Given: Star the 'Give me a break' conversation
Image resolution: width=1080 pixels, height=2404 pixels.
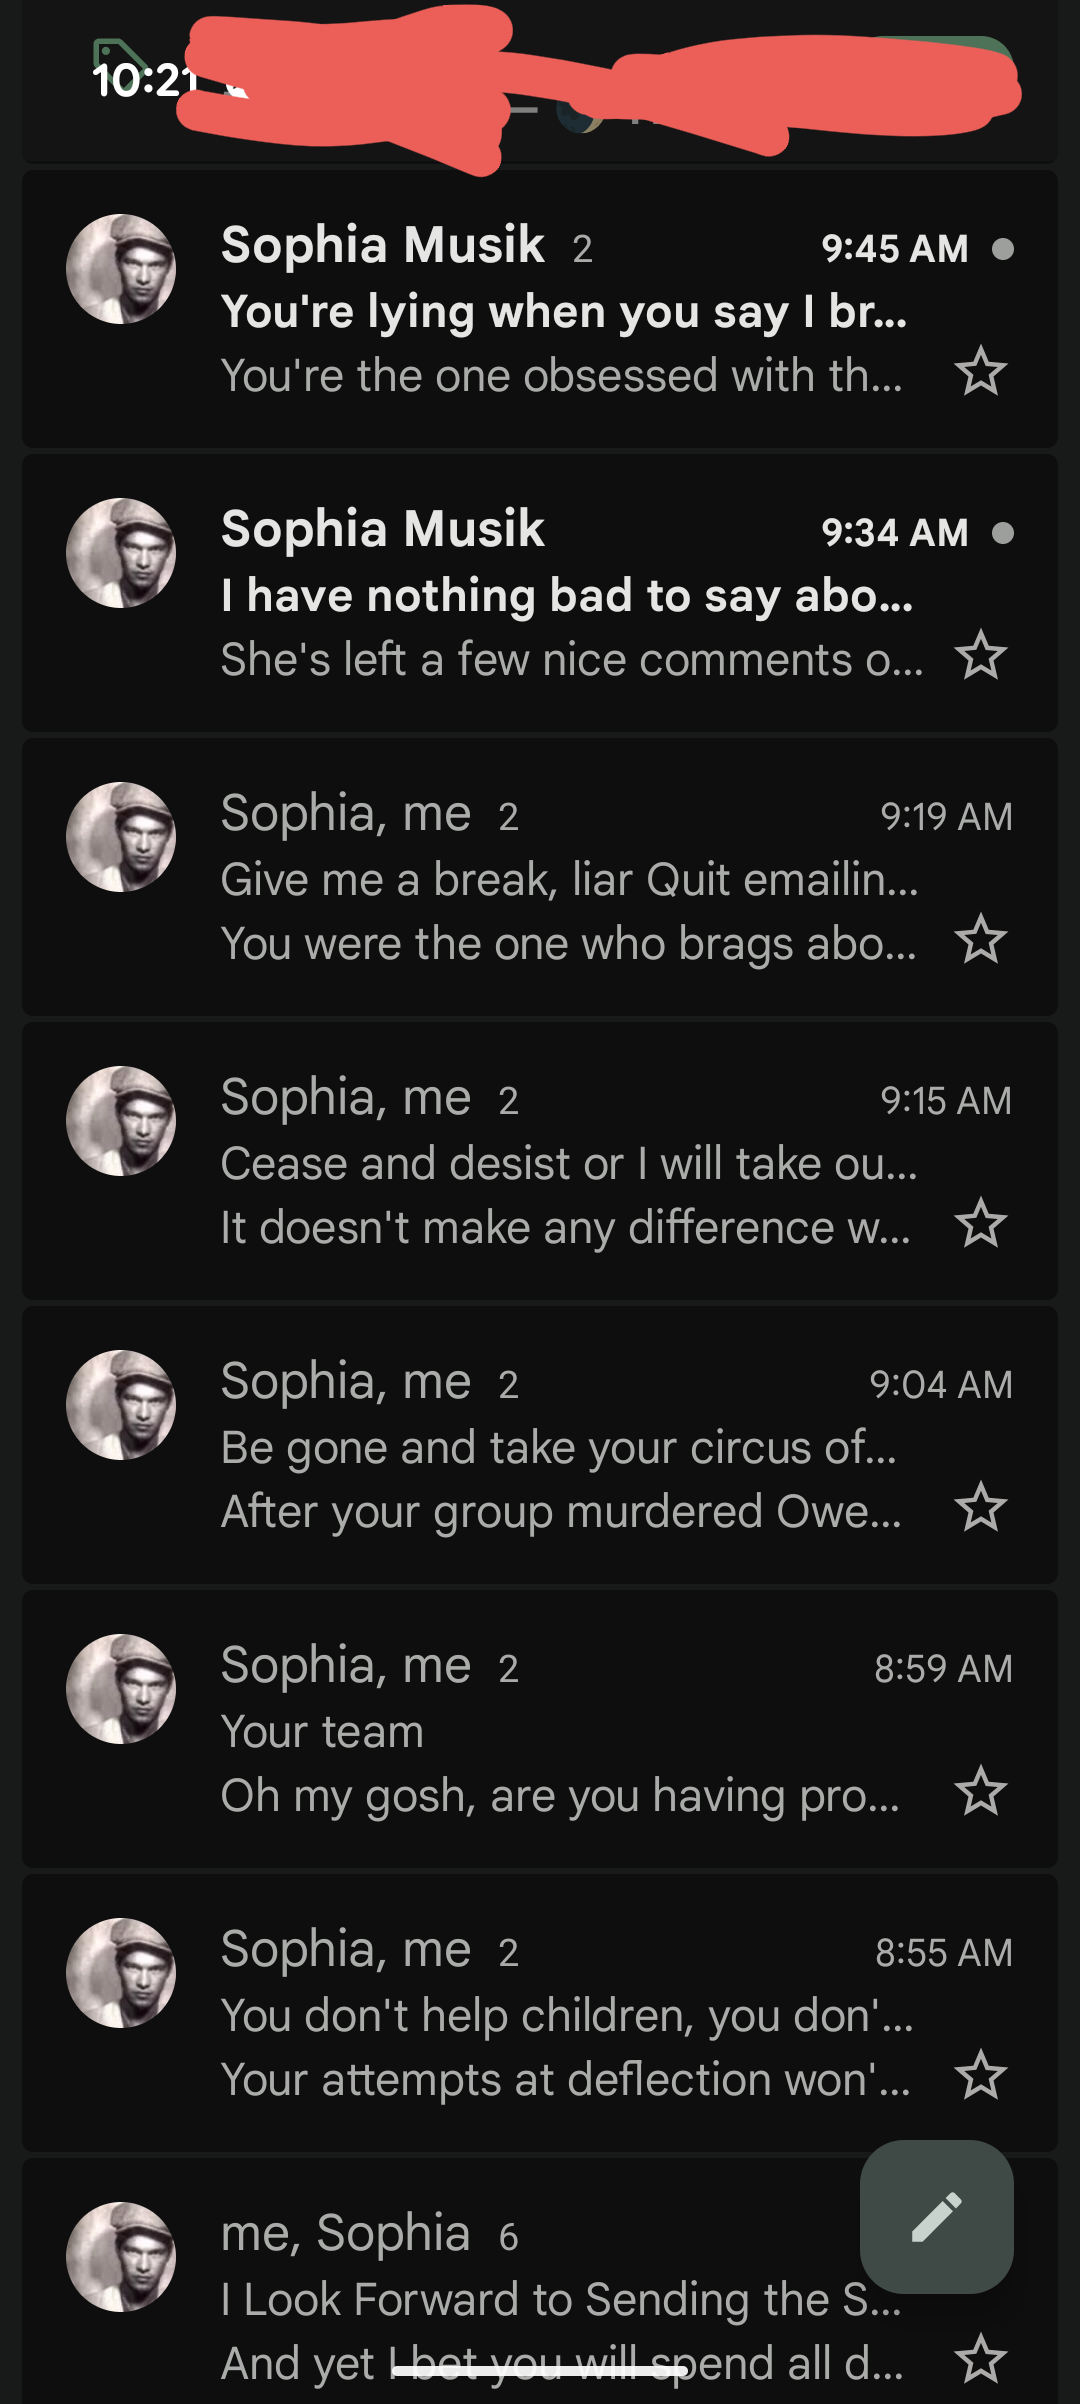Looking at the screenshot, I should 980,940.
